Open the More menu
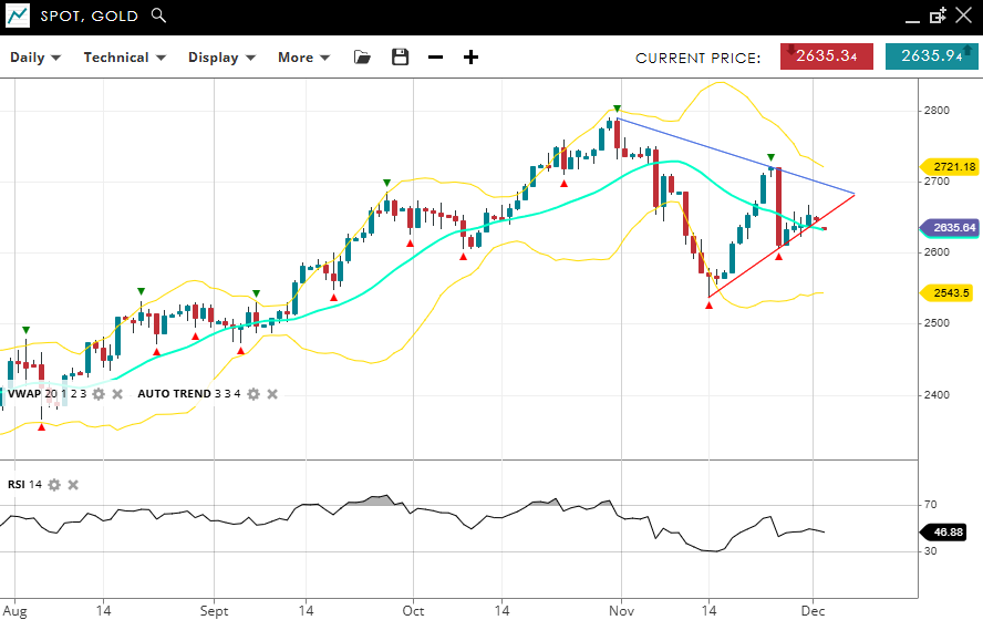 coord(304,57)
